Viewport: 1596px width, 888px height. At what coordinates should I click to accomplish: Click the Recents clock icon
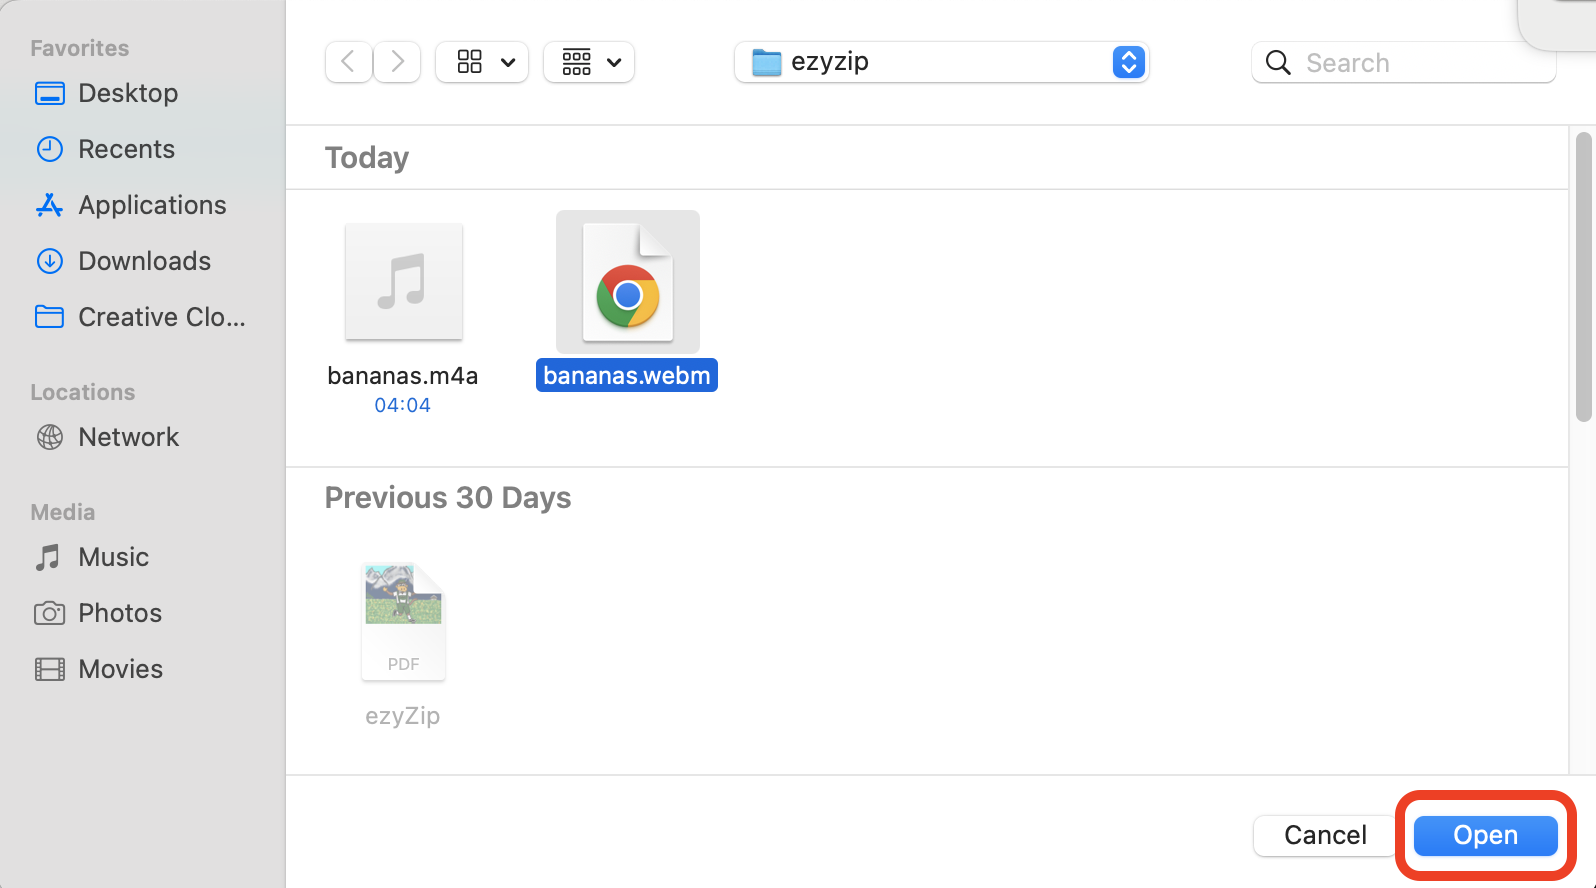tap(50, 149)
